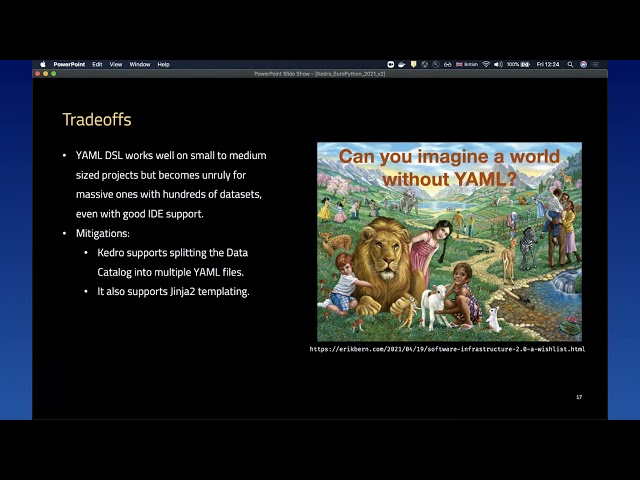Click the PowerPoint Slide Show window title
This screenshot has height=480, width=640.
(320, 74)
